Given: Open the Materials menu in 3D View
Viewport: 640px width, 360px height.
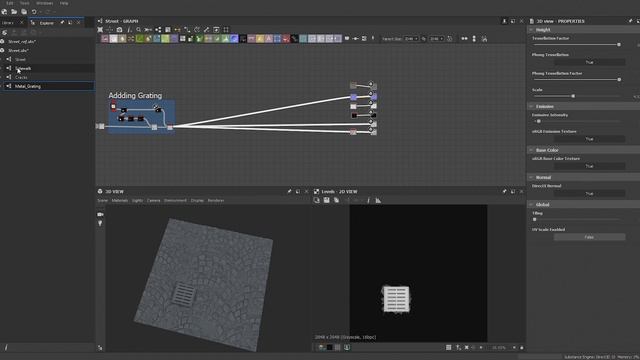Looking at the screenshot, I should click(x=120, y=200).
